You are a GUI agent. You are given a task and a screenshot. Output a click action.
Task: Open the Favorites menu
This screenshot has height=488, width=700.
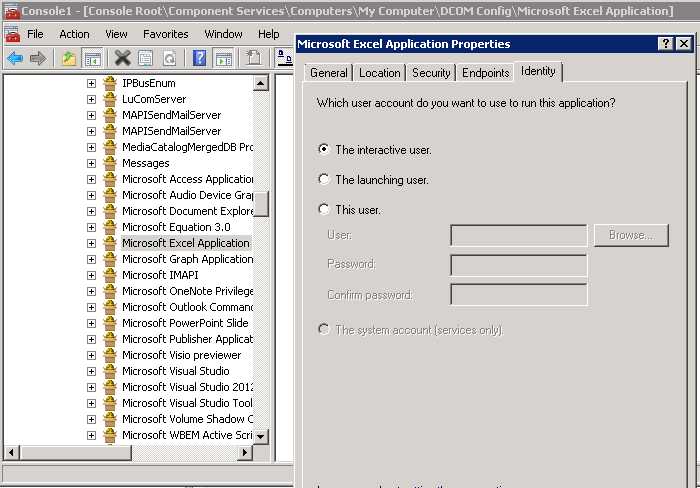pyautogui.click(x=166, y=34)
